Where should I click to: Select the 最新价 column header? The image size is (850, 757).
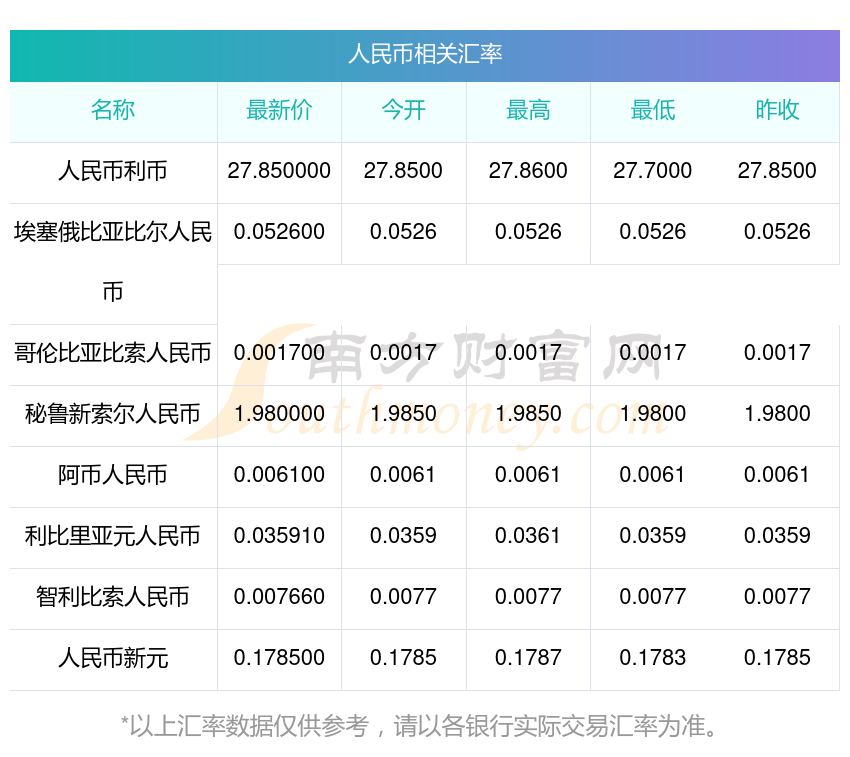279,110
